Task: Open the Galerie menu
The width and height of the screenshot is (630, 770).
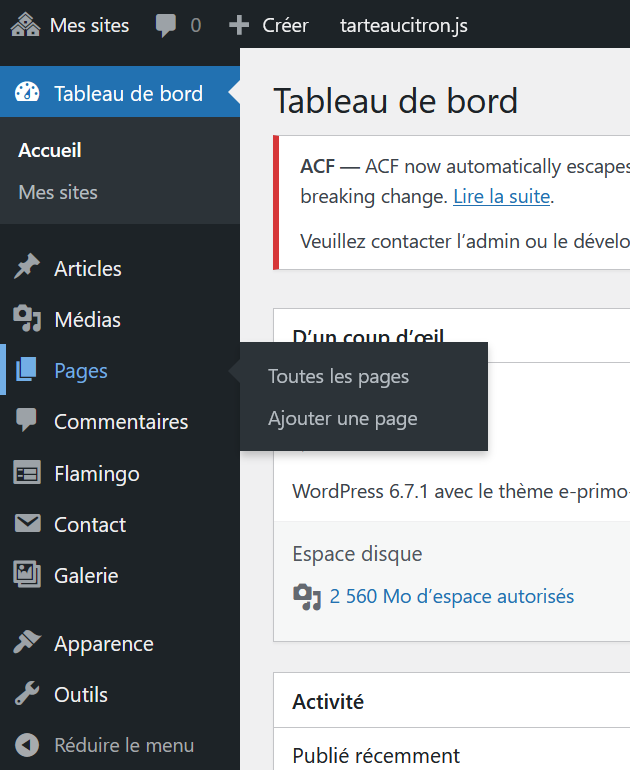Action: 86,576
